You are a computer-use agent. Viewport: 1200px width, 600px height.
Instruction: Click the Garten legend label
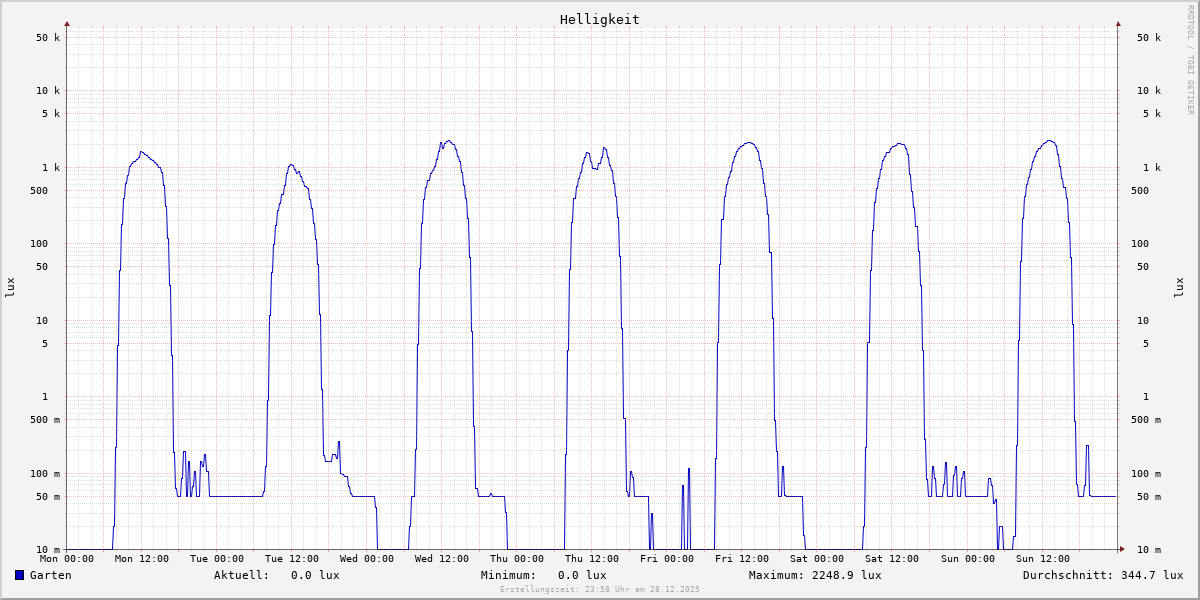(x=50, y=575)
